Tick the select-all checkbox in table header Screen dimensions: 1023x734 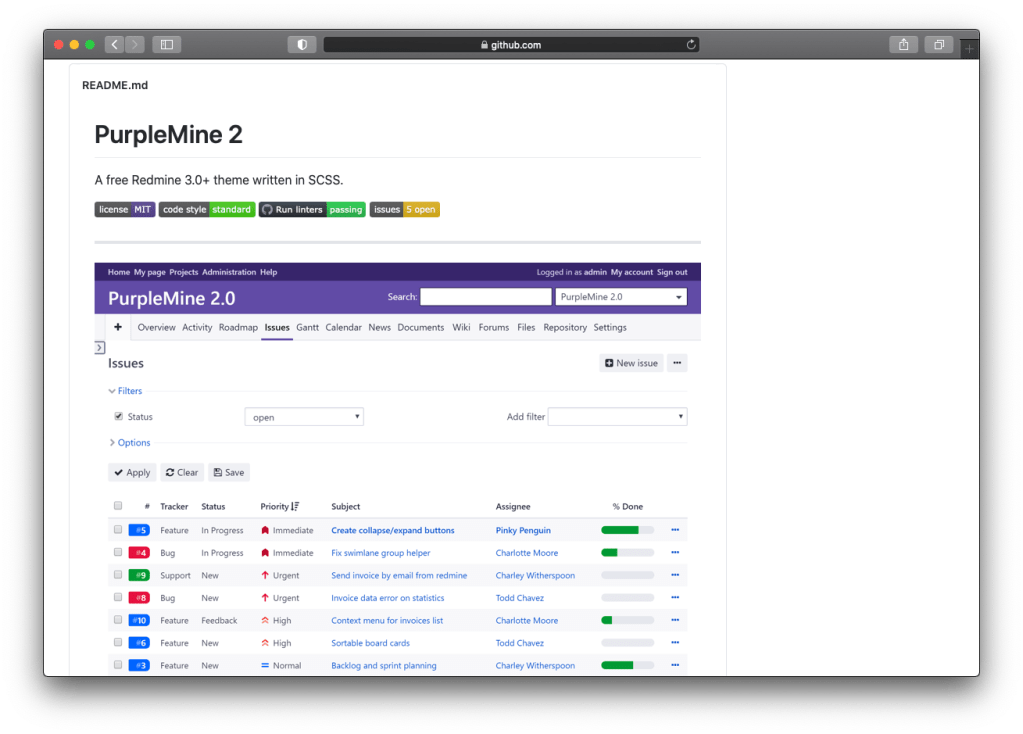118,506
